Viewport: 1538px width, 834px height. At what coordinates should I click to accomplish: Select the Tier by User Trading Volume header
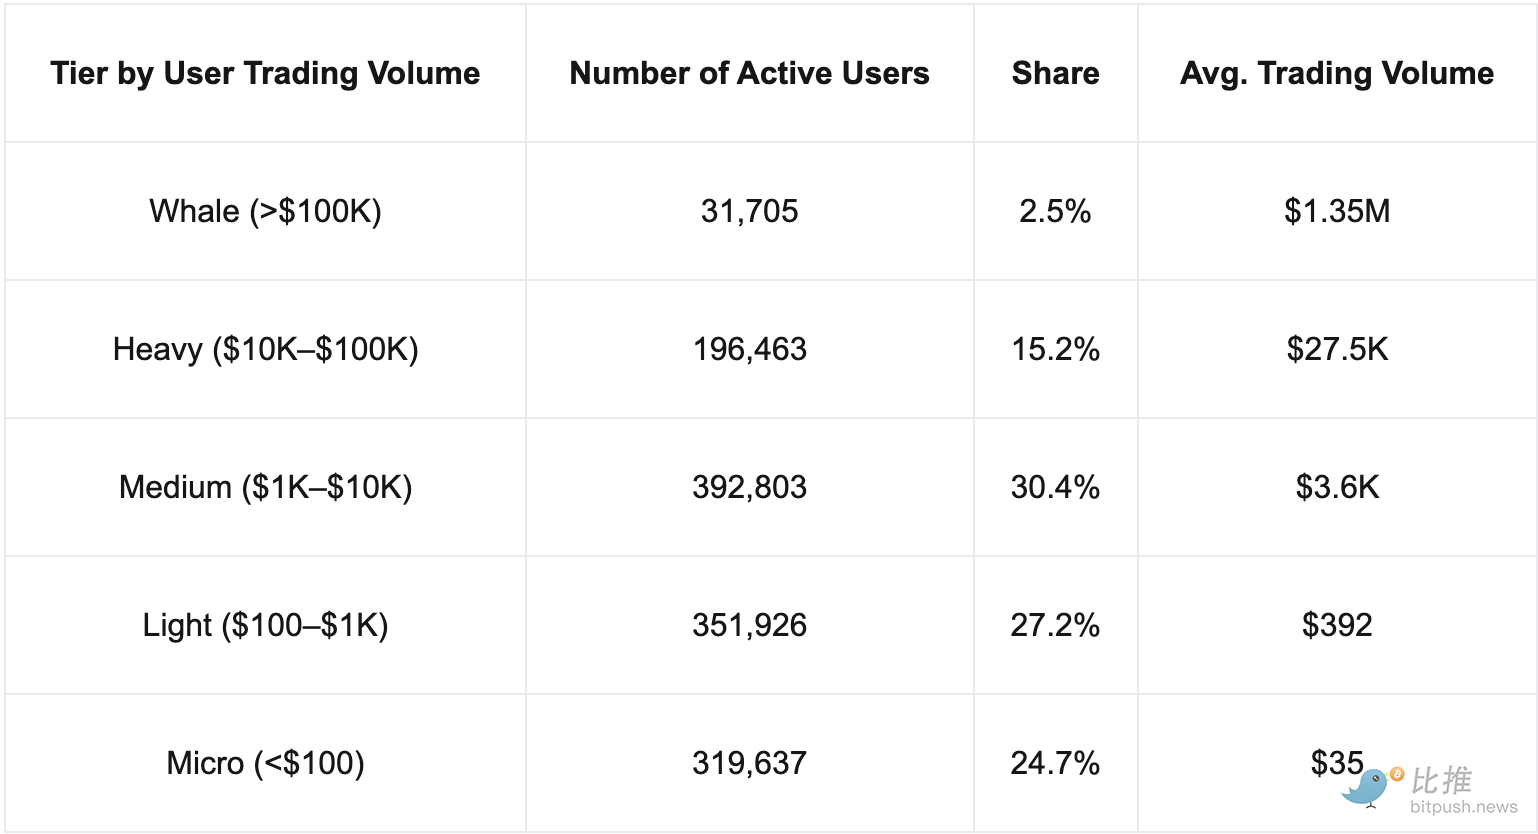[x=265, y=73]
